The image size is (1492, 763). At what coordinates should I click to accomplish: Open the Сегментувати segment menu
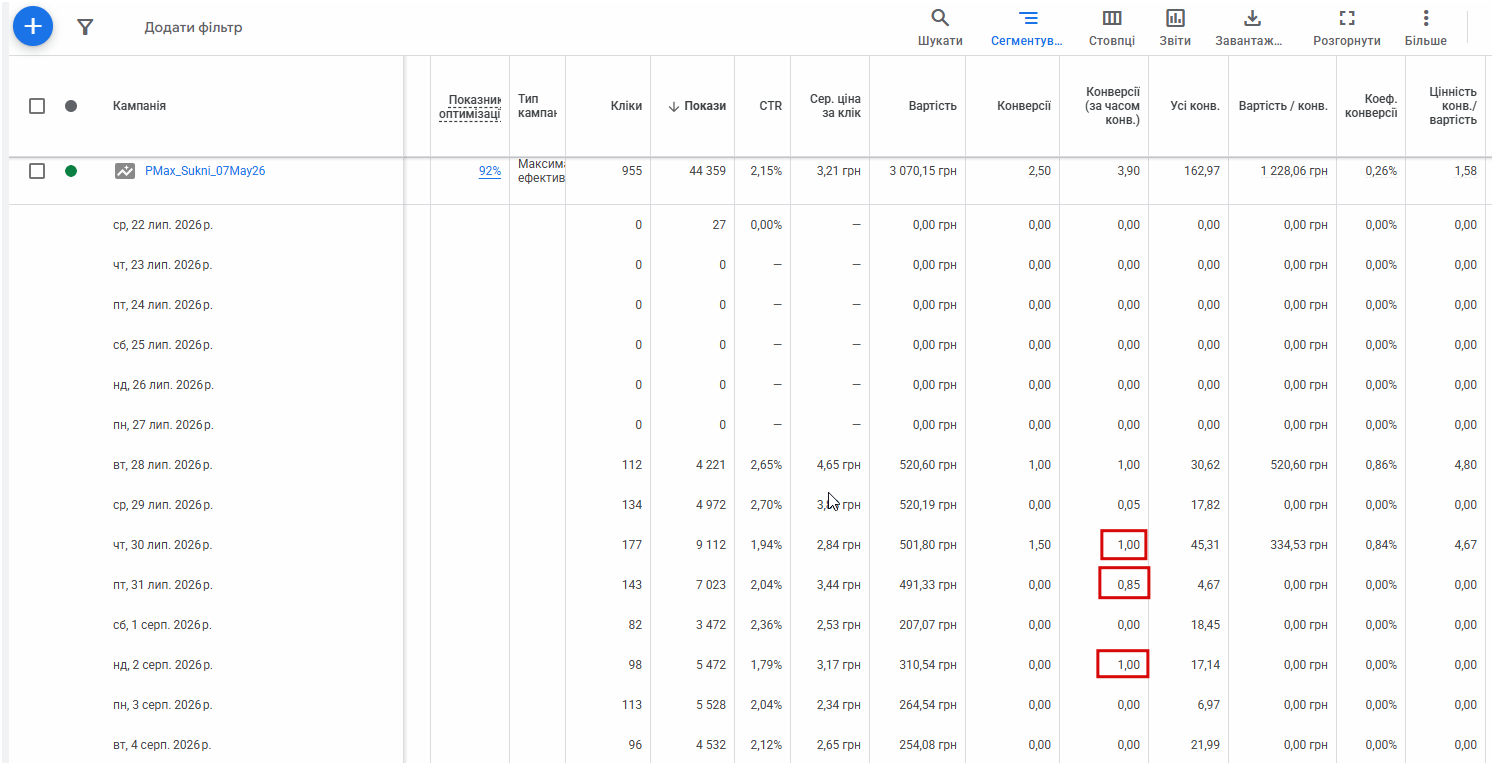[x=1028, y=28]
